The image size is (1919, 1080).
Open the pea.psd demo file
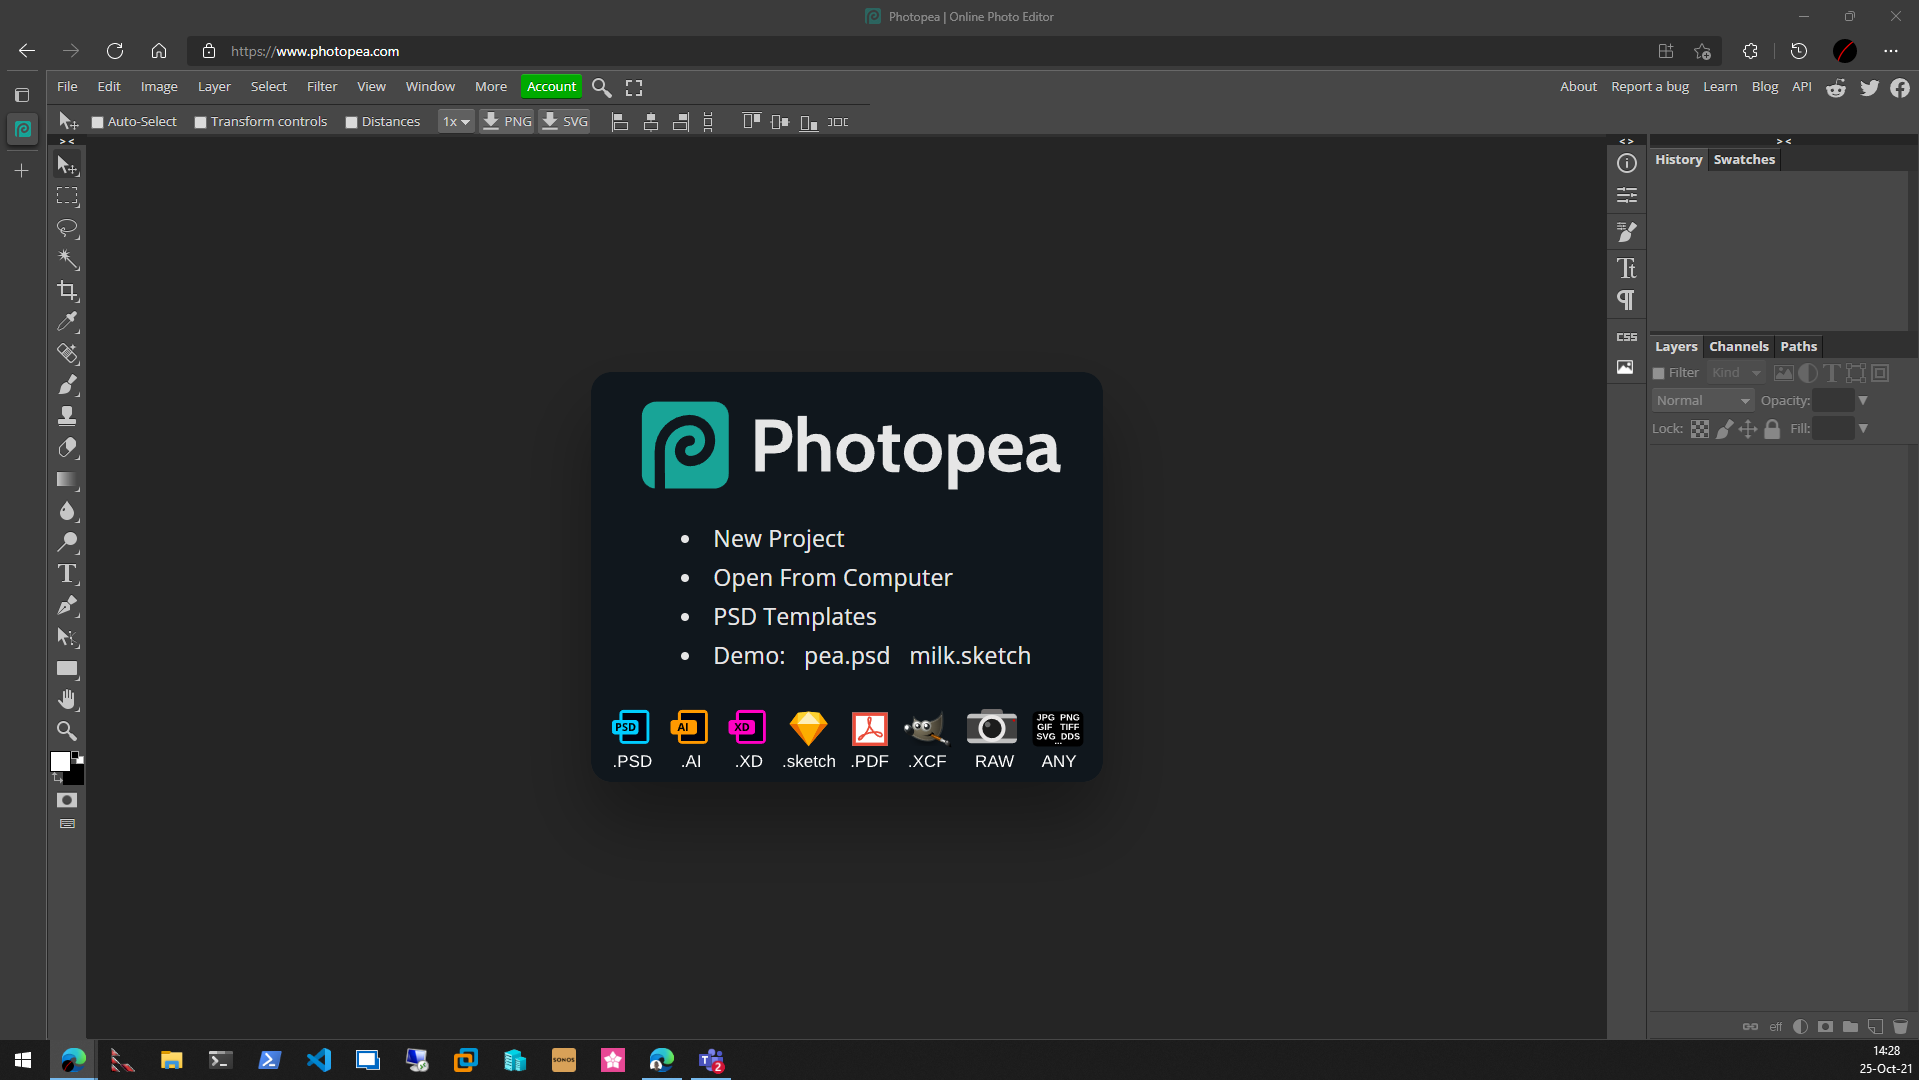[846, 656]
